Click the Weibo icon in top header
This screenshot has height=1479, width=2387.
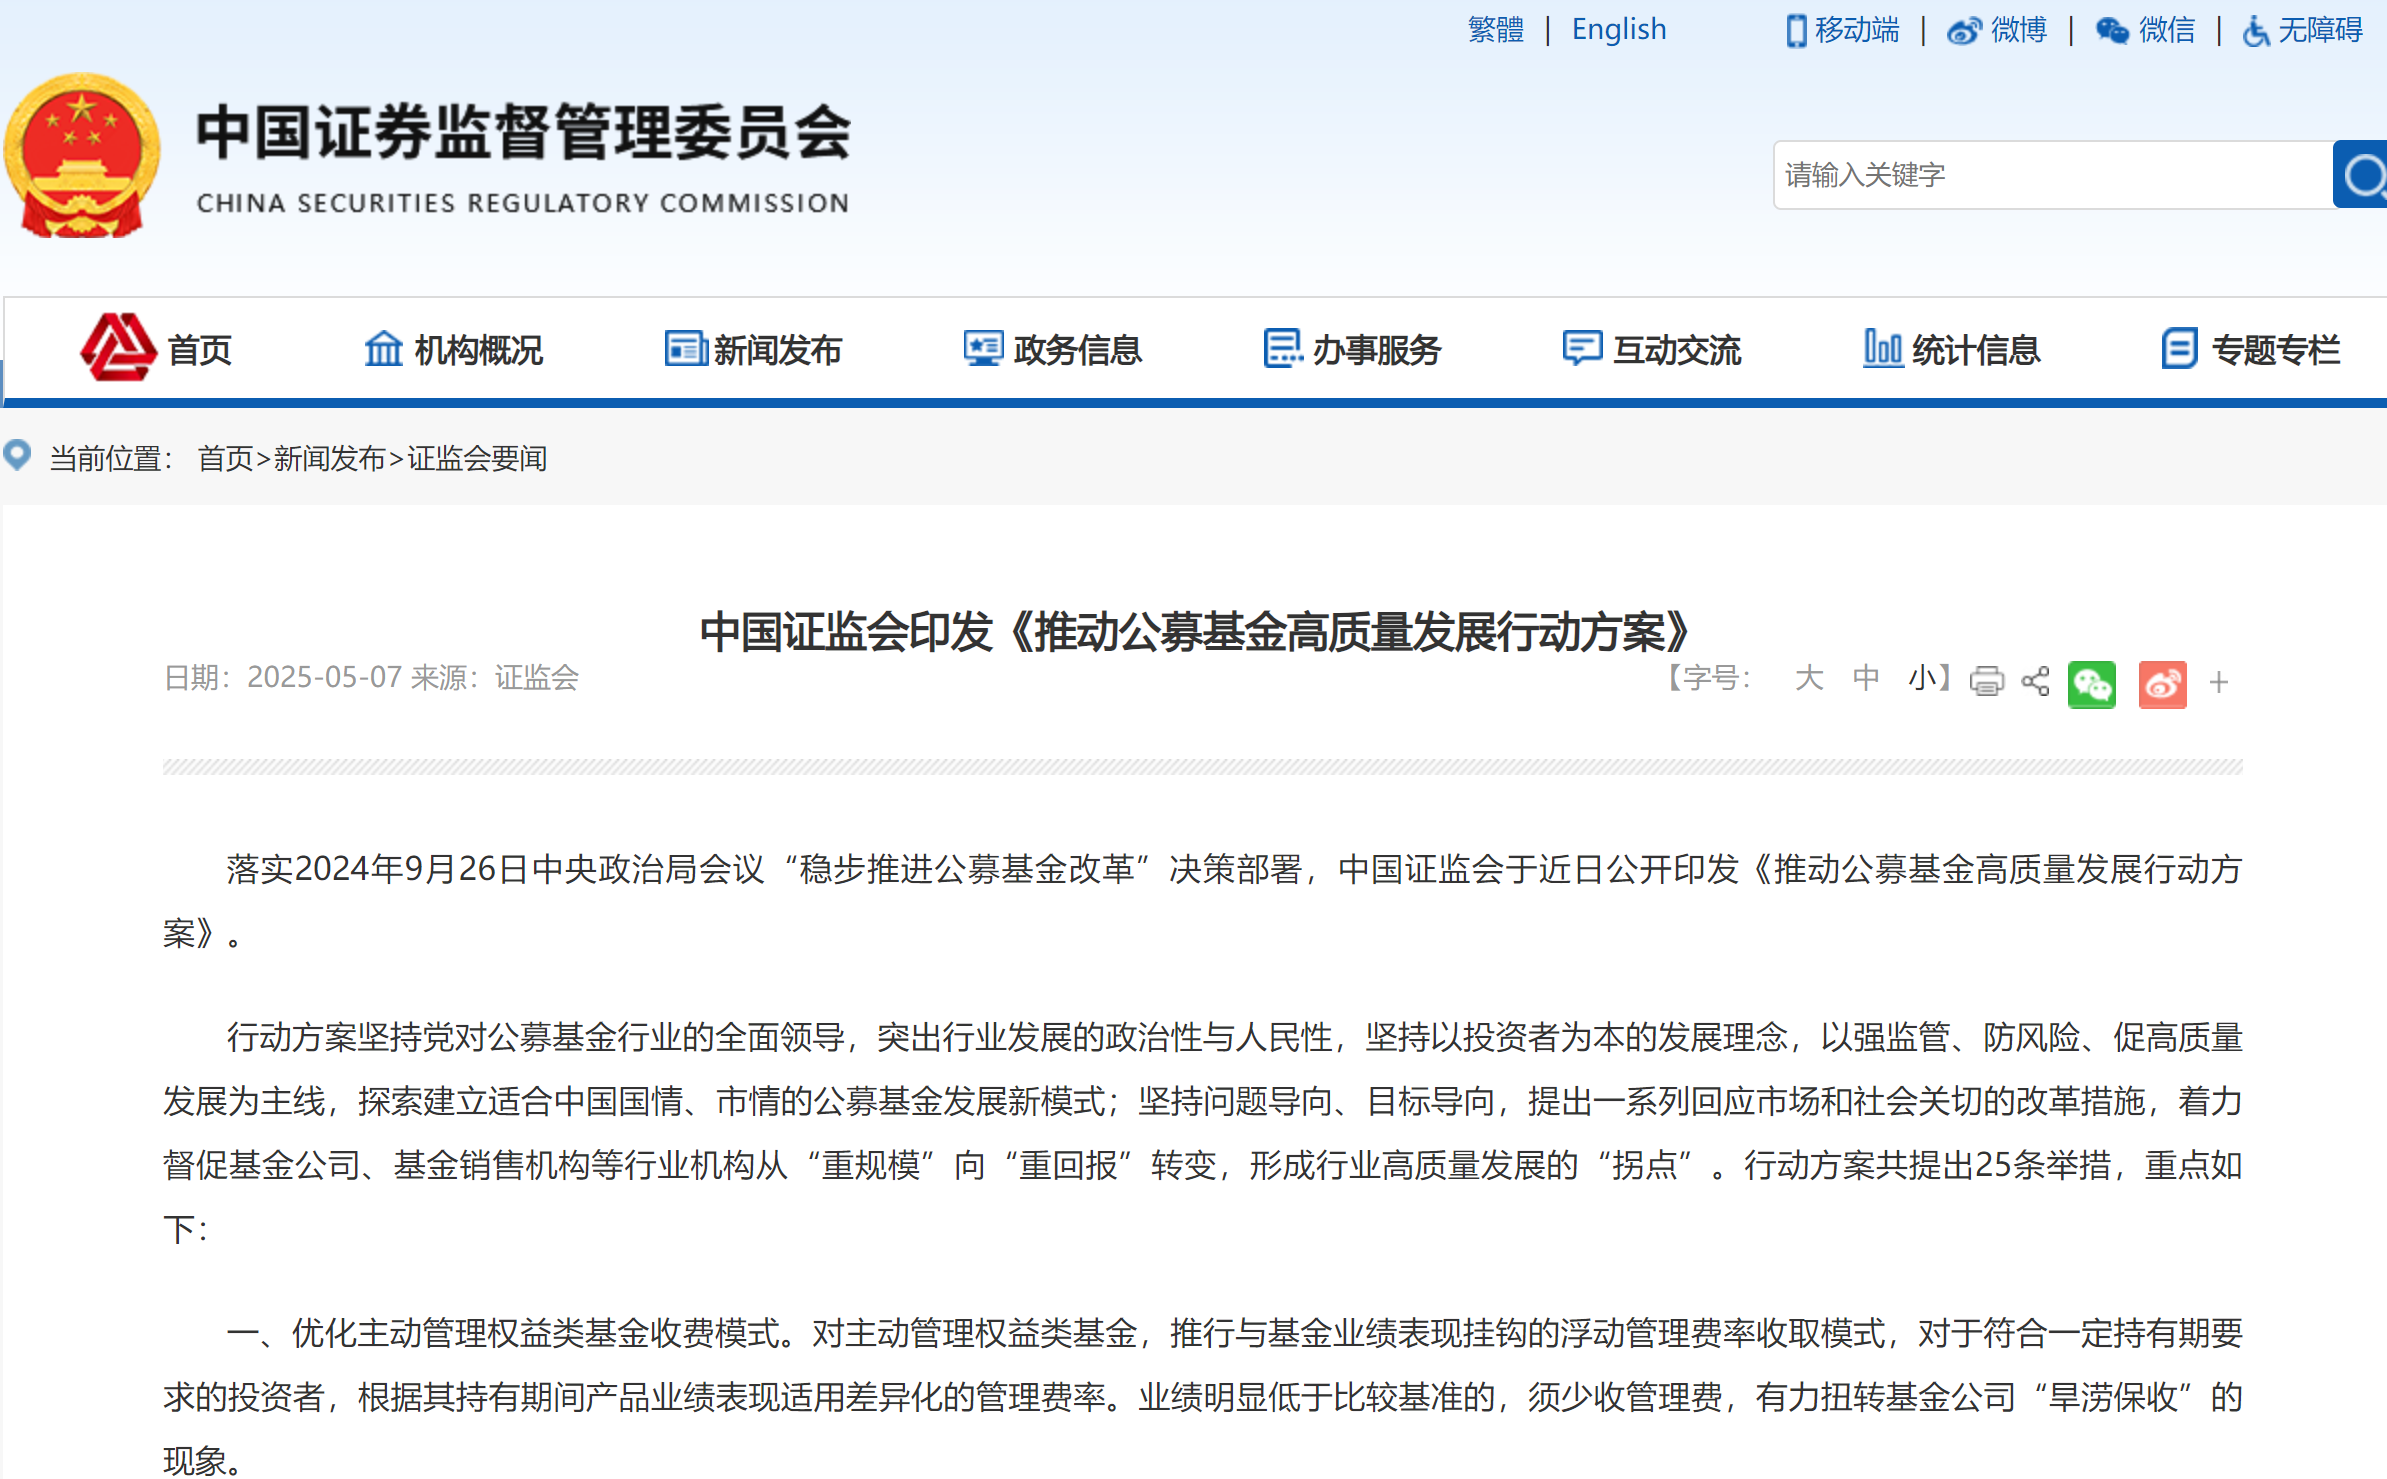pos(1964,31)
